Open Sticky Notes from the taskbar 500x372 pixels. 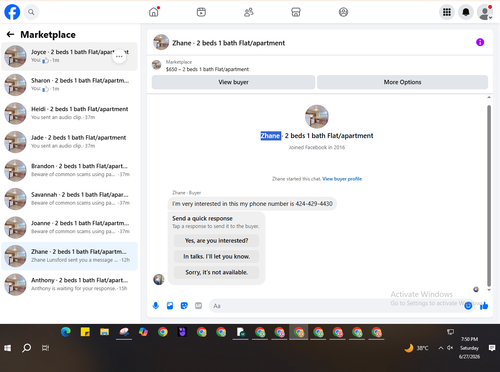85,332
